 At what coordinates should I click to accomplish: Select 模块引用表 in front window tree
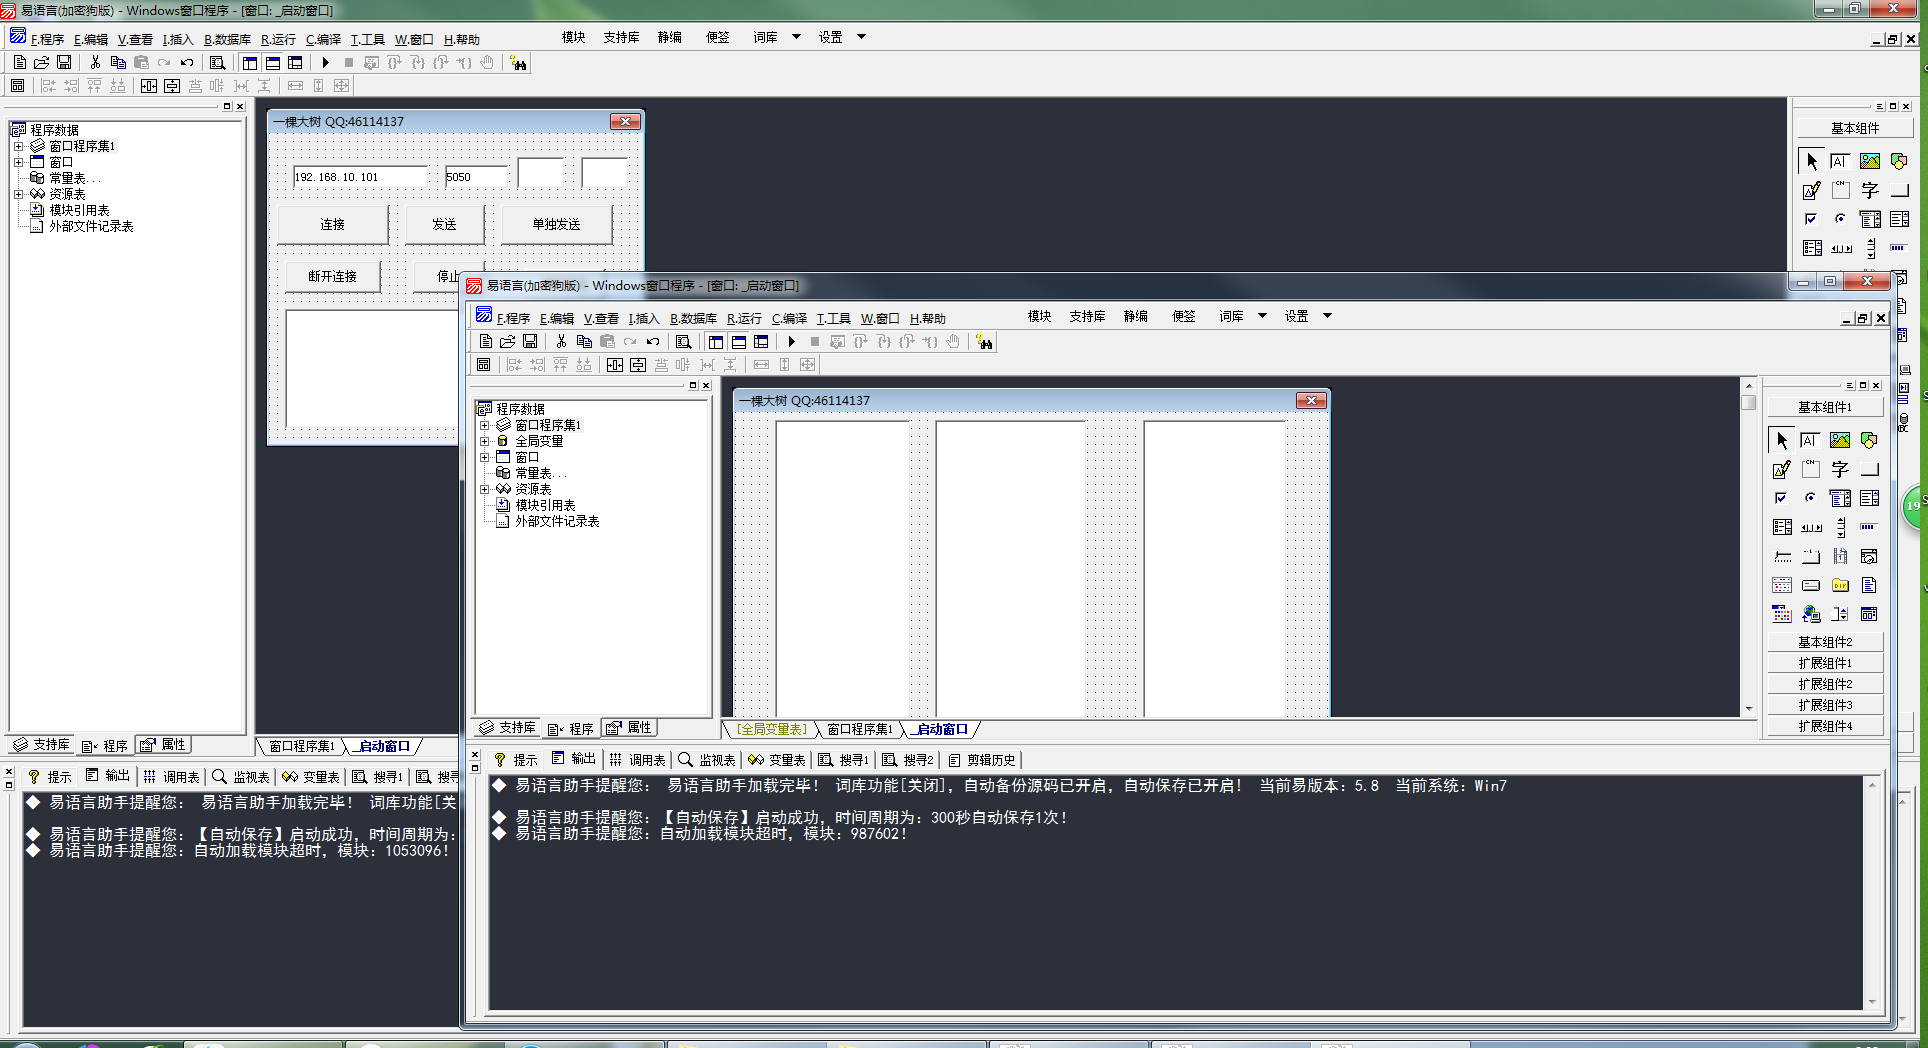pyautogui.click(x=545, y=505)
